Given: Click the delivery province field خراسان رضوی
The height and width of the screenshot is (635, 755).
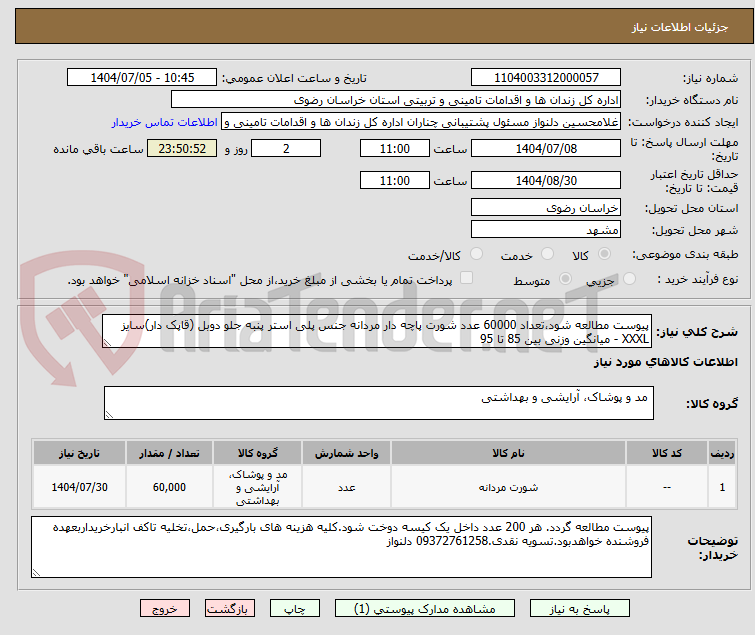Looking at the screenshot, I should pyautogui.click(x=546, y=207).
